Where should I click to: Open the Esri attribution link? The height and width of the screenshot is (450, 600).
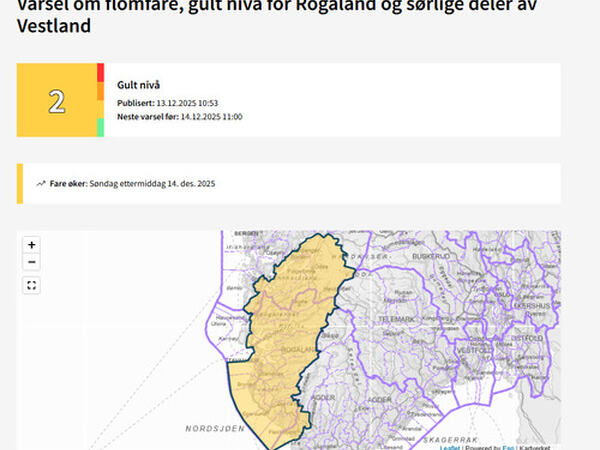pos(508,447)
